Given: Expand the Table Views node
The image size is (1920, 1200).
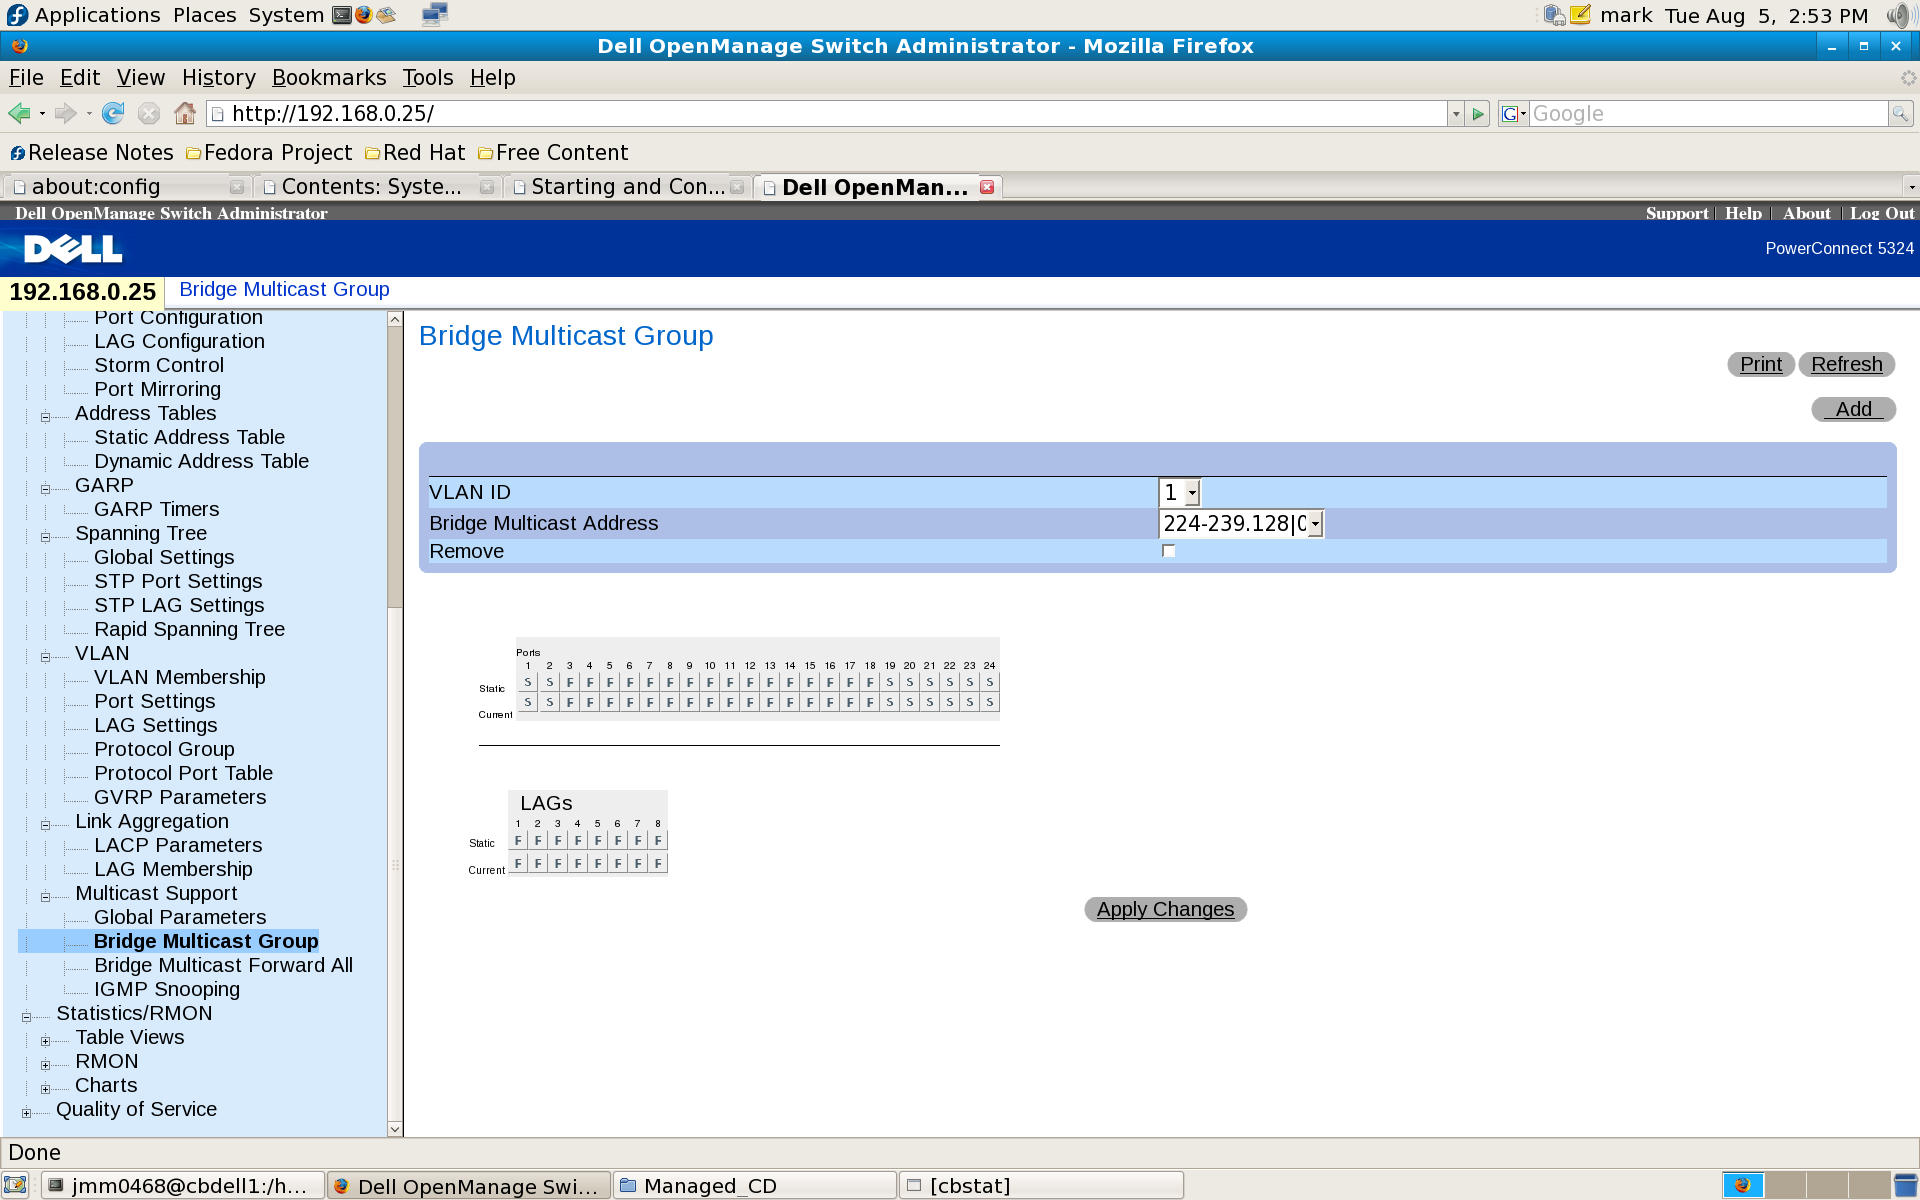Looking at the screenshot, I should coord(45,1041).
